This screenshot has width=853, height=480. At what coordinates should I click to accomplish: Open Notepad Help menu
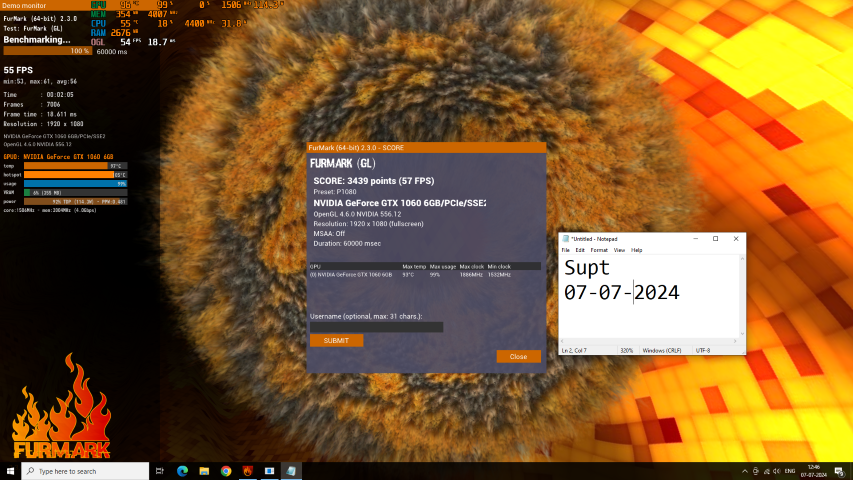(x=636, y=250)
